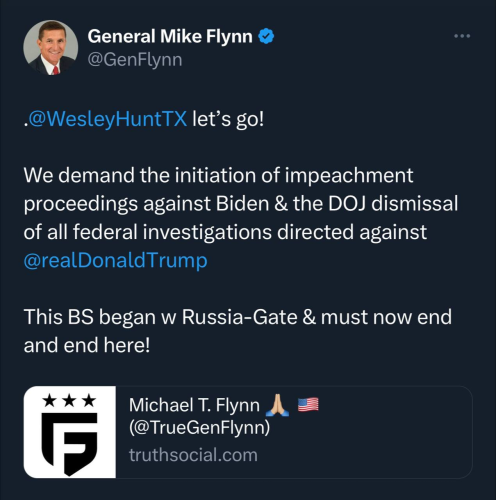Open the Michael T. Flynn card title
The height and width of the screenshot is (500, 496).
coord(194,405)
